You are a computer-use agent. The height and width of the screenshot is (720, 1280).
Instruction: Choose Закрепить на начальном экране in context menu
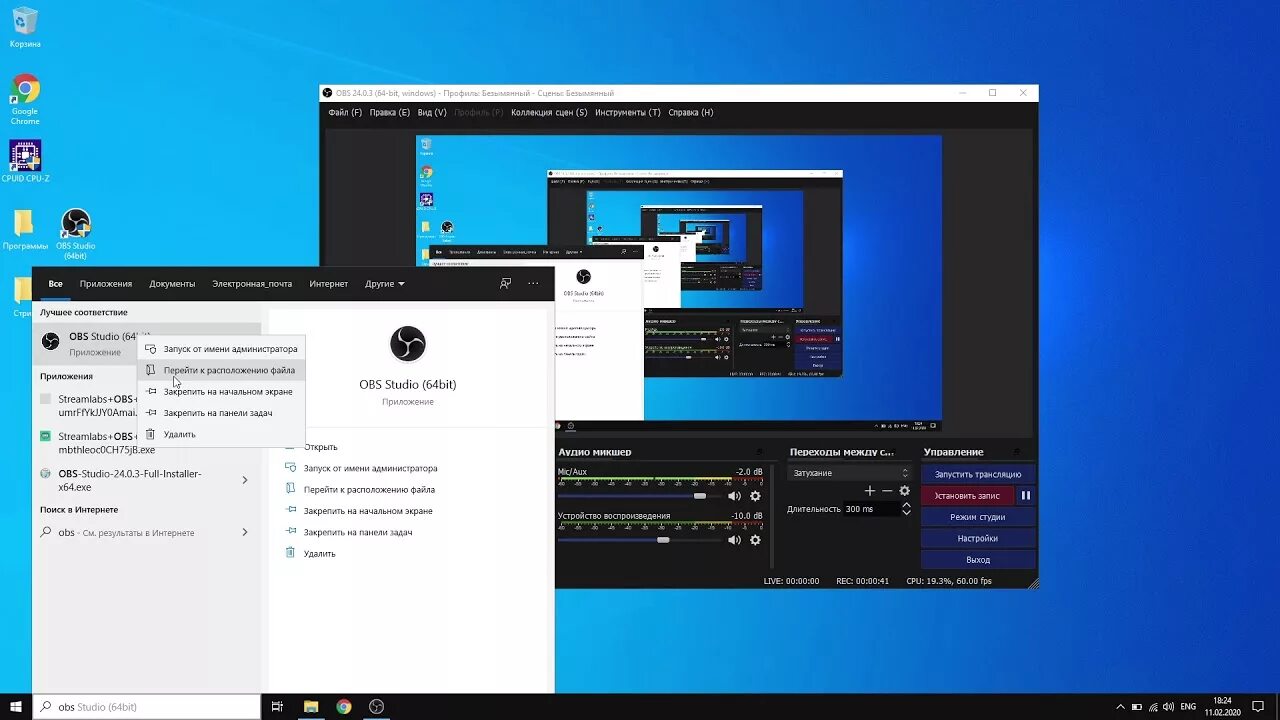click(221, 392)
